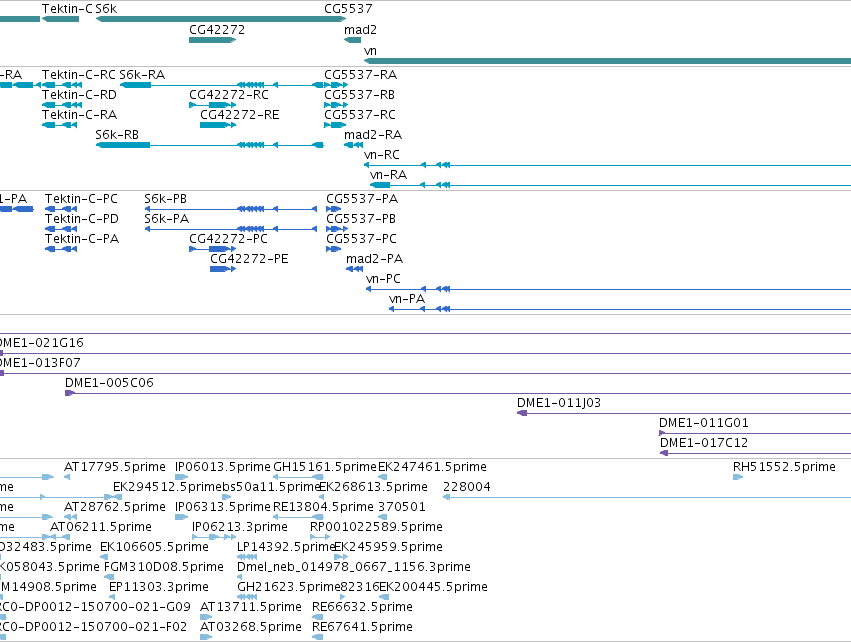Click clone DME1-011J03

[x=684, y=414]
